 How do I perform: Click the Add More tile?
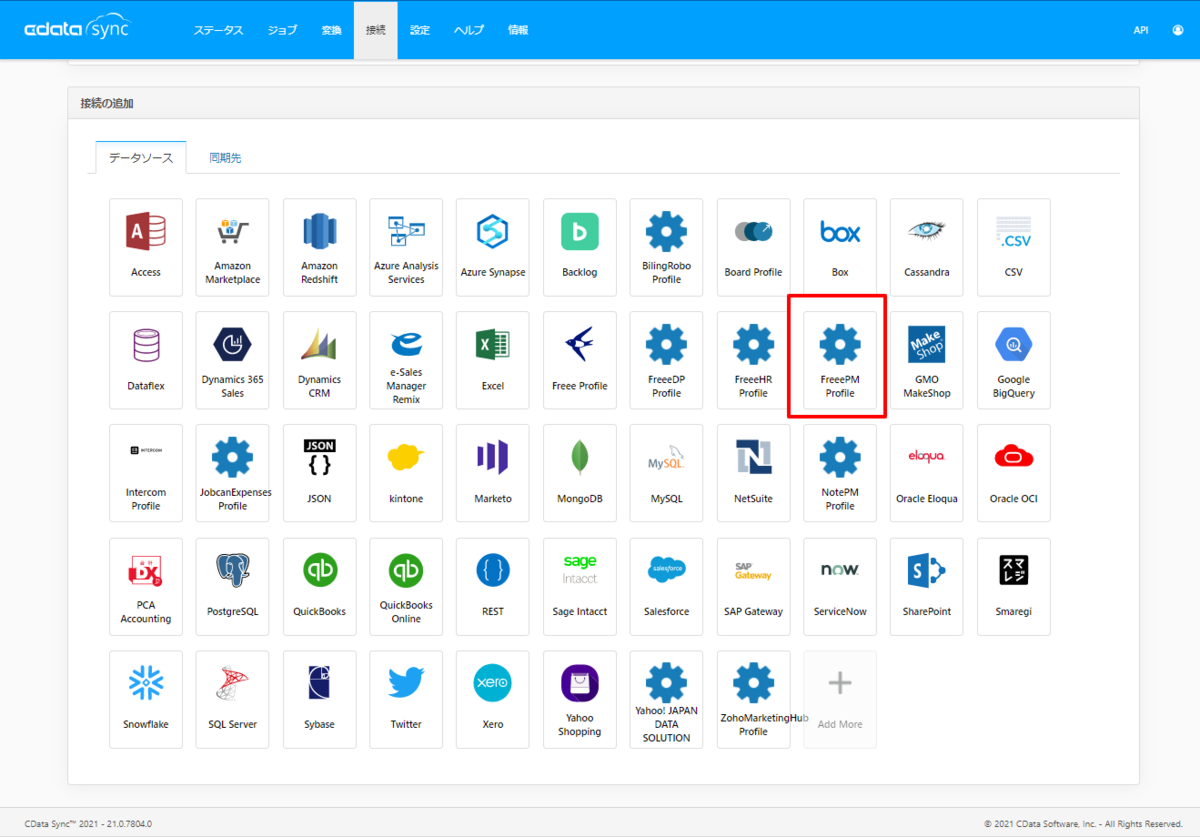[x=840, y=699]
